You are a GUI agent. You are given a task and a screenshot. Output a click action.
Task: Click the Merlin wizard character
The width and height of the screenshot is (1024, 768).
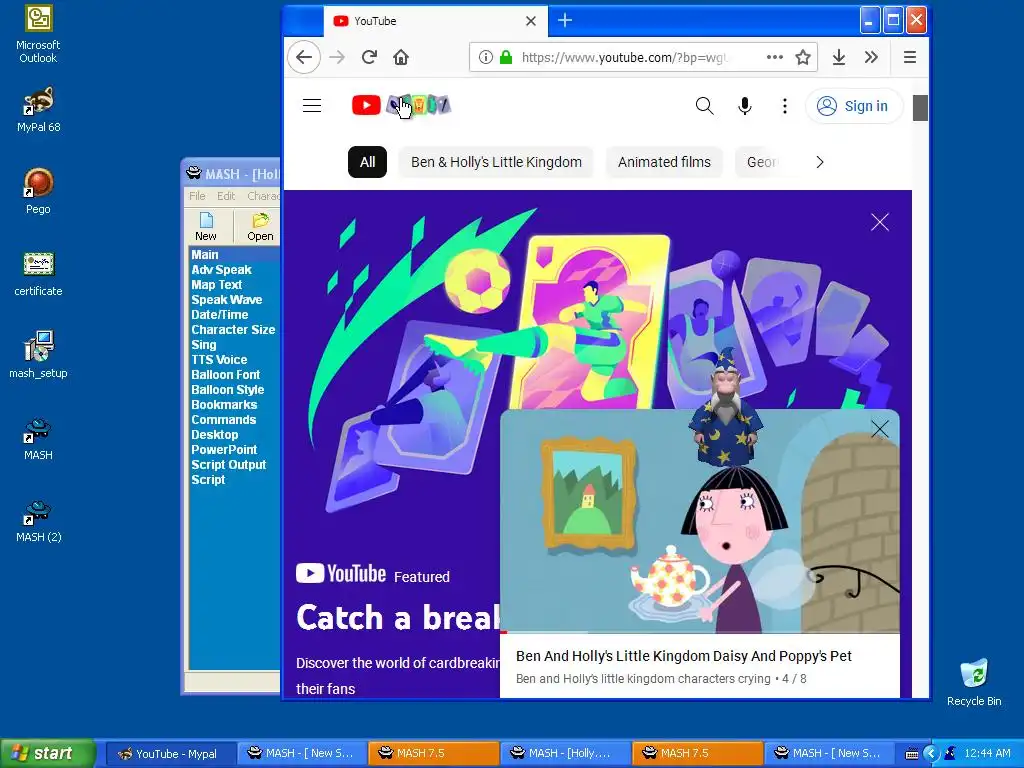click(x=726, y=406)
